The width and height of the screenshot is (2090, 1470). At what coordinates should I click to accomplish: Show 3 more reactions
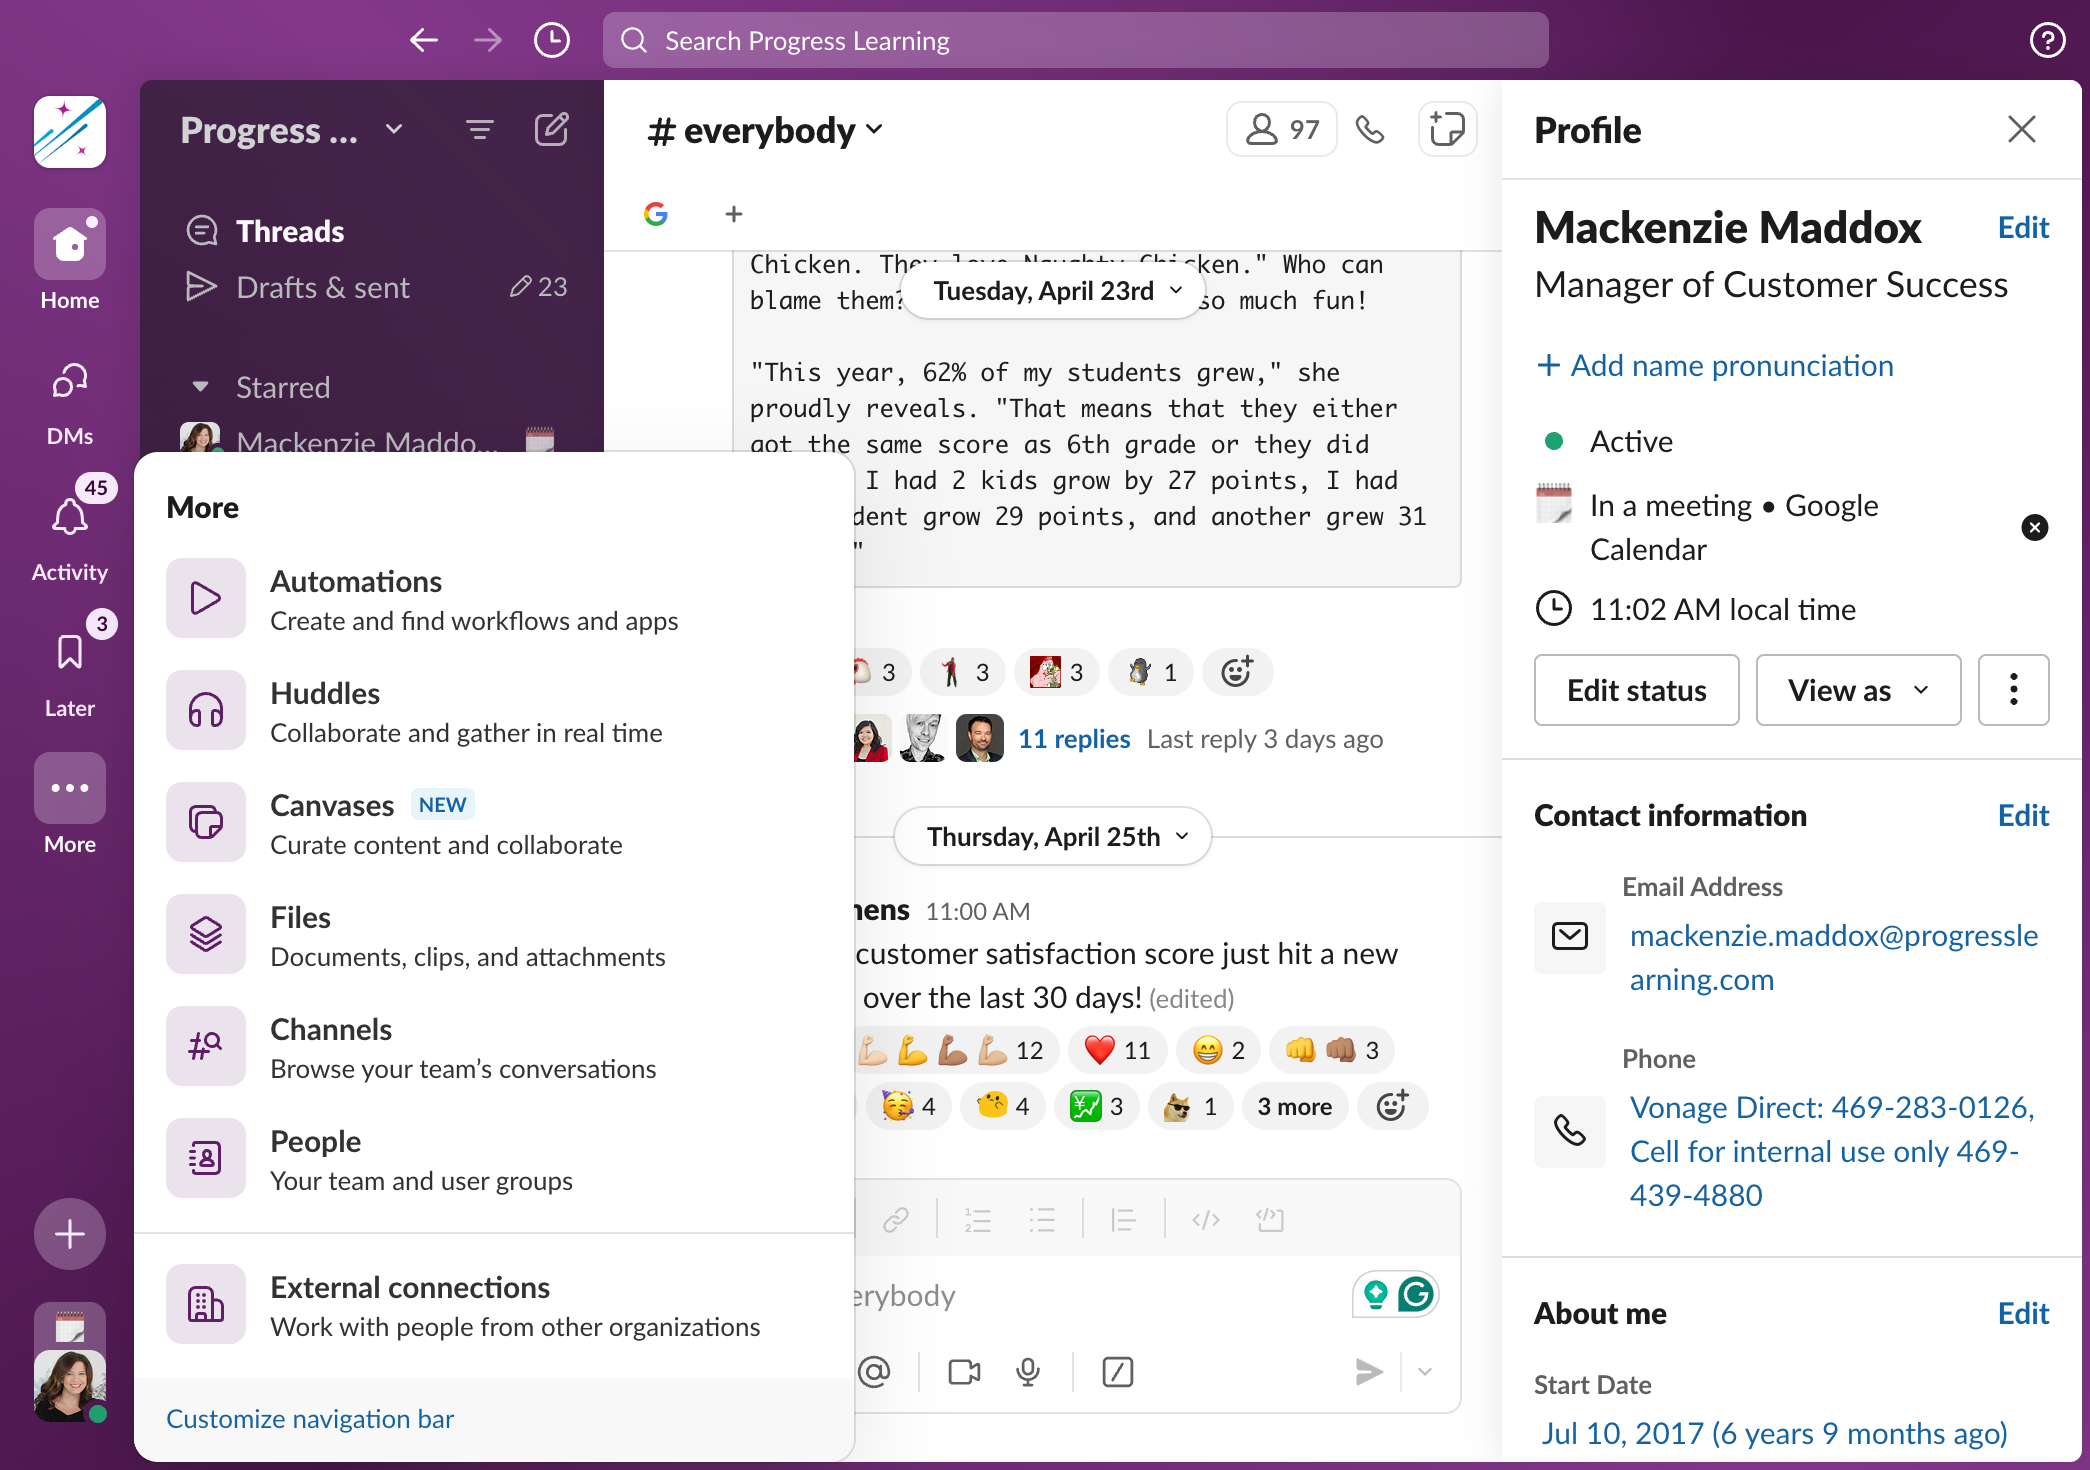[1295, 1106]
